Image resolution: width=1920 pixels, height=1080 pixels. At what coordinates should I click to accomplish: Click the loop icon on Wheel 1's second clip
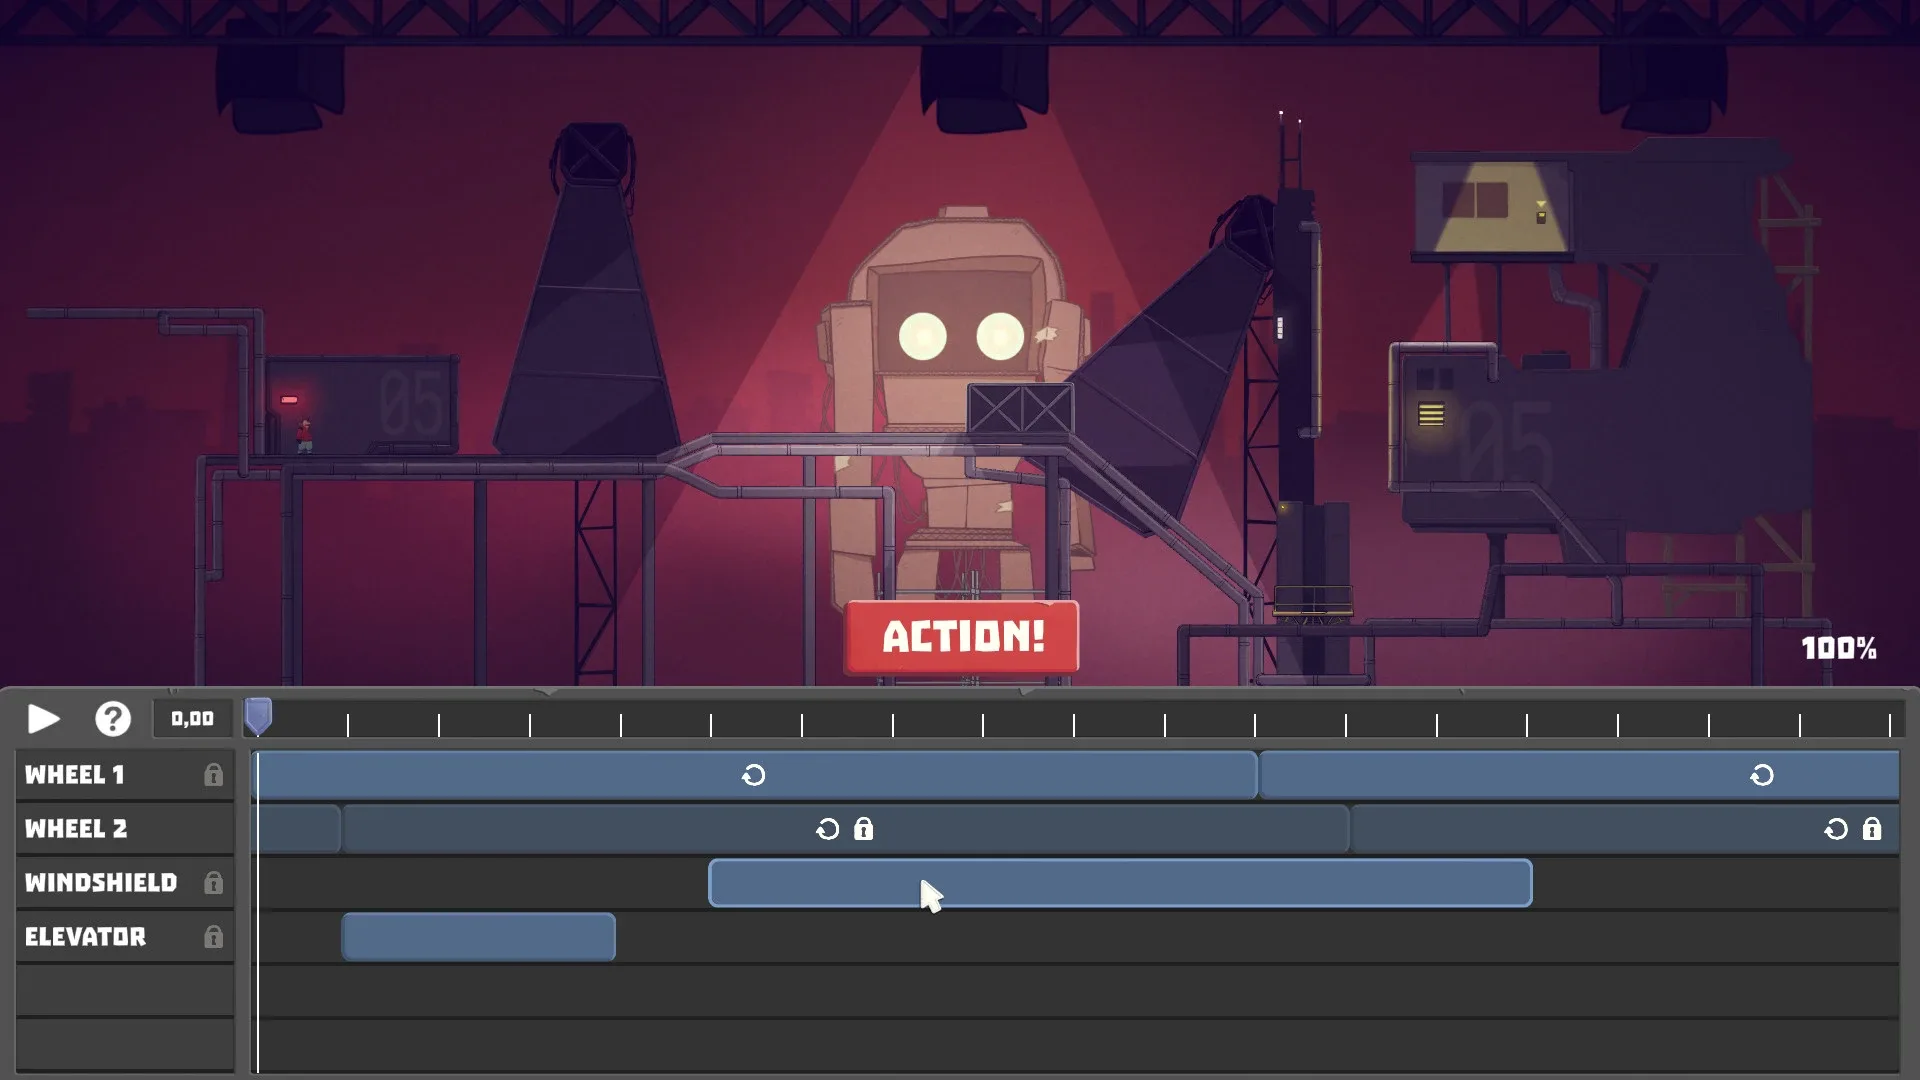[x=1761, y=775]
